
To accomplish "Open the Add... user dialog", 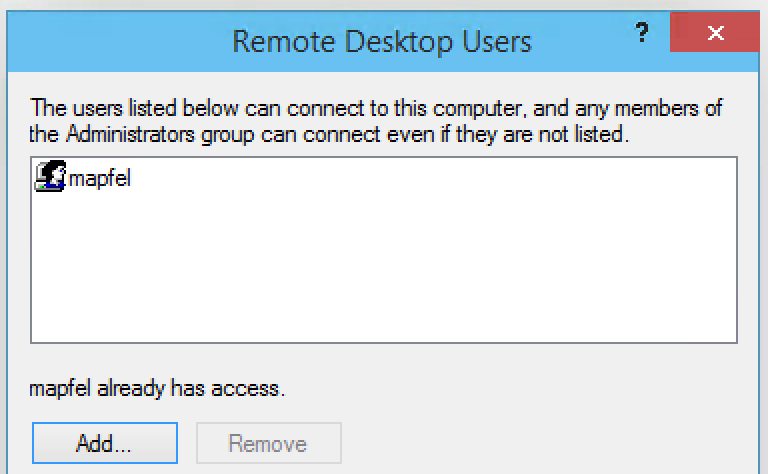I will [105, 443].
